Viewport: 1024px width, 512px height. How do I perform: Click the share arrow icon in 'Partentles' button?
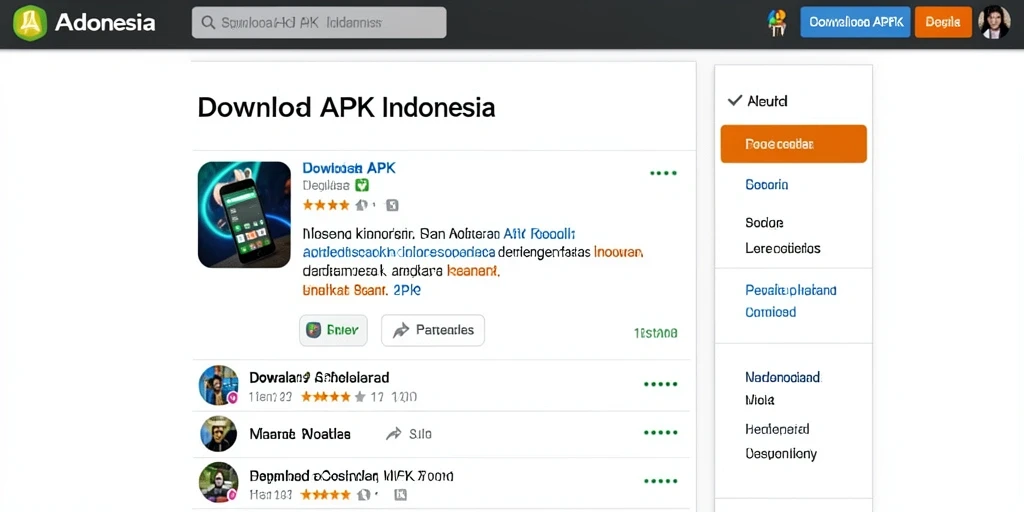pos(400,330)
